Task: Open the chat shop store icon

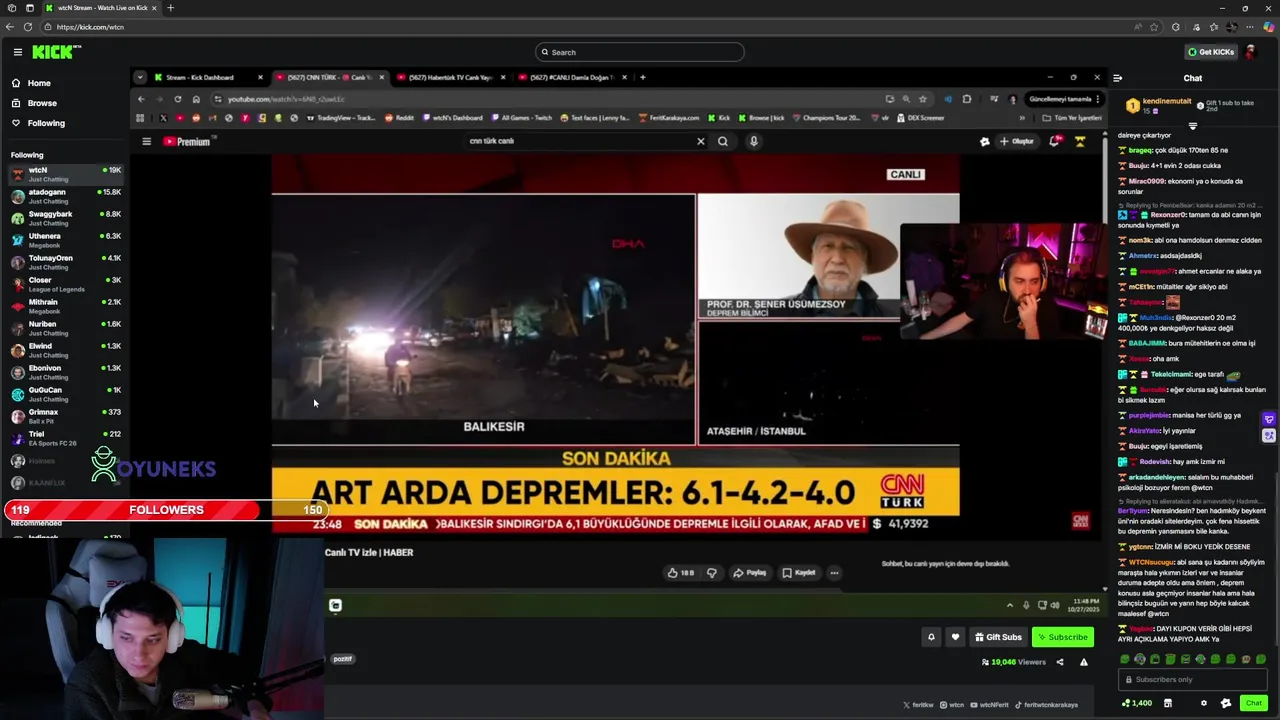Action: (x=1167, y=703)
